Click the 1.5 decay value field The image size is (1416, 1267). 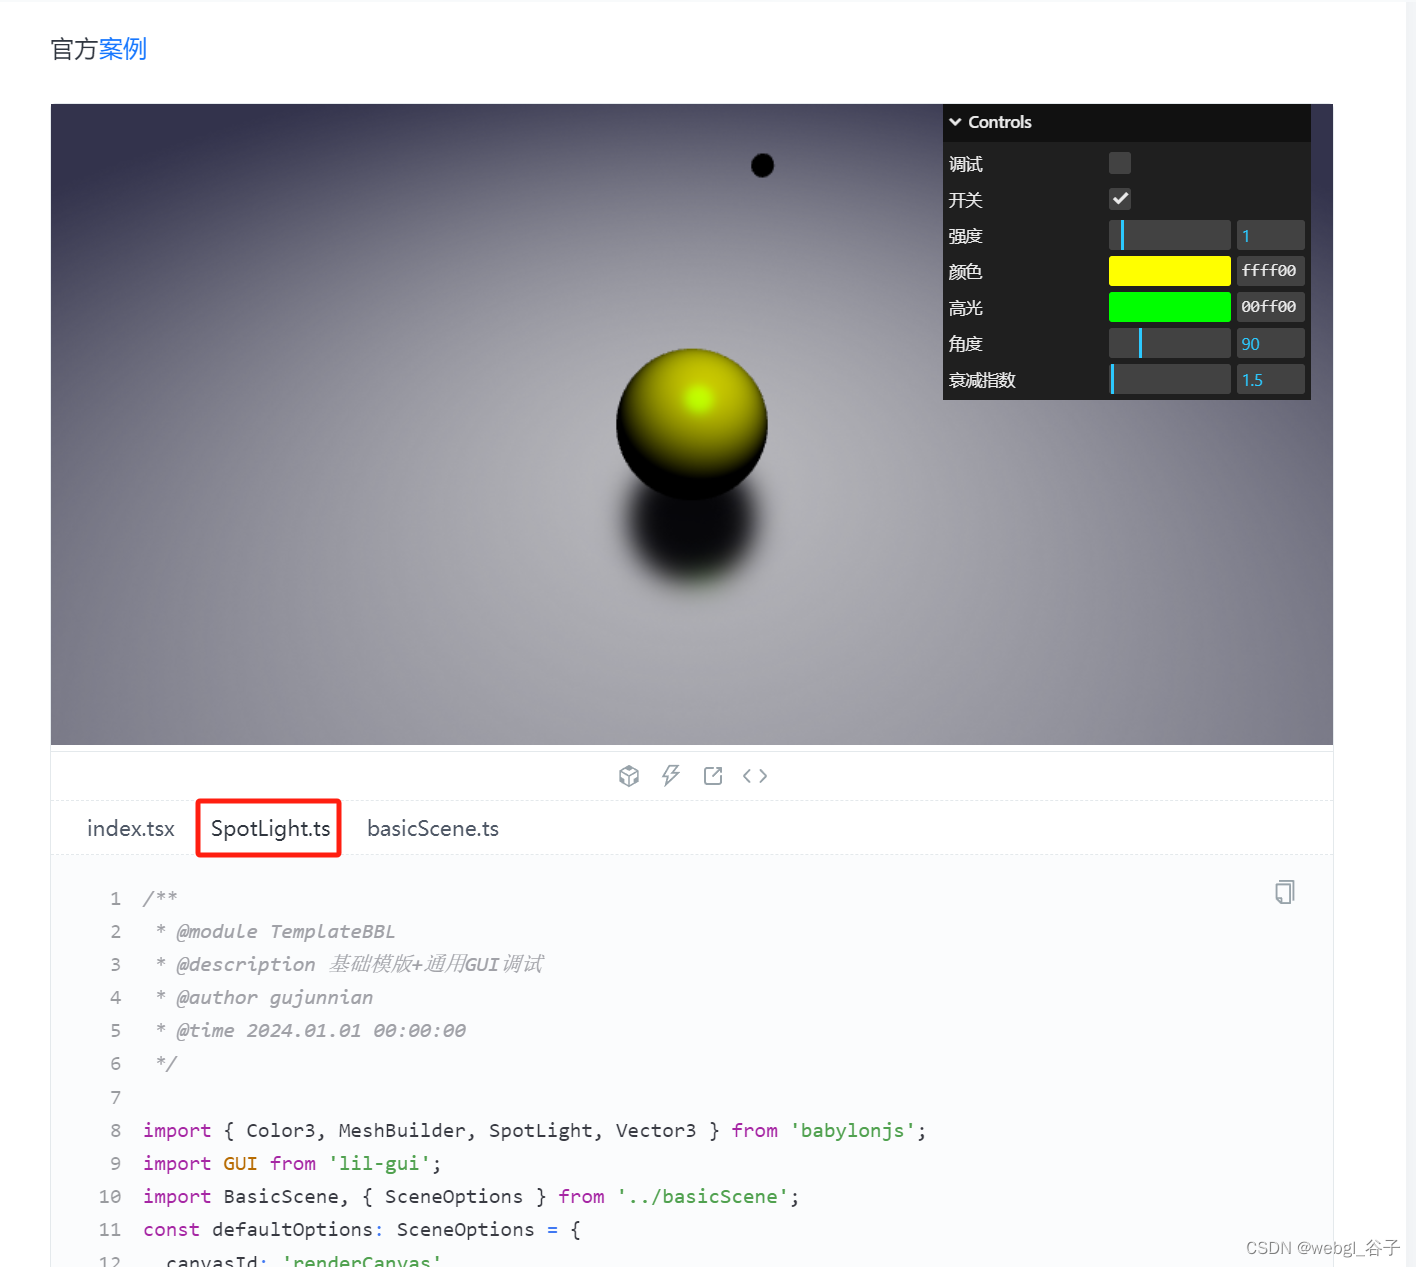pos(1270,378)
